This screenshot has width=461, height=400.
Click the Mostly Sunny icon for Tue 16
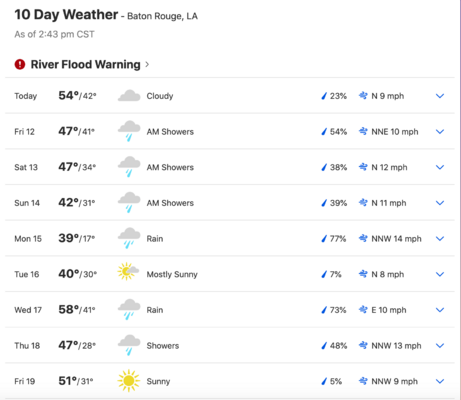click(128, 271)
